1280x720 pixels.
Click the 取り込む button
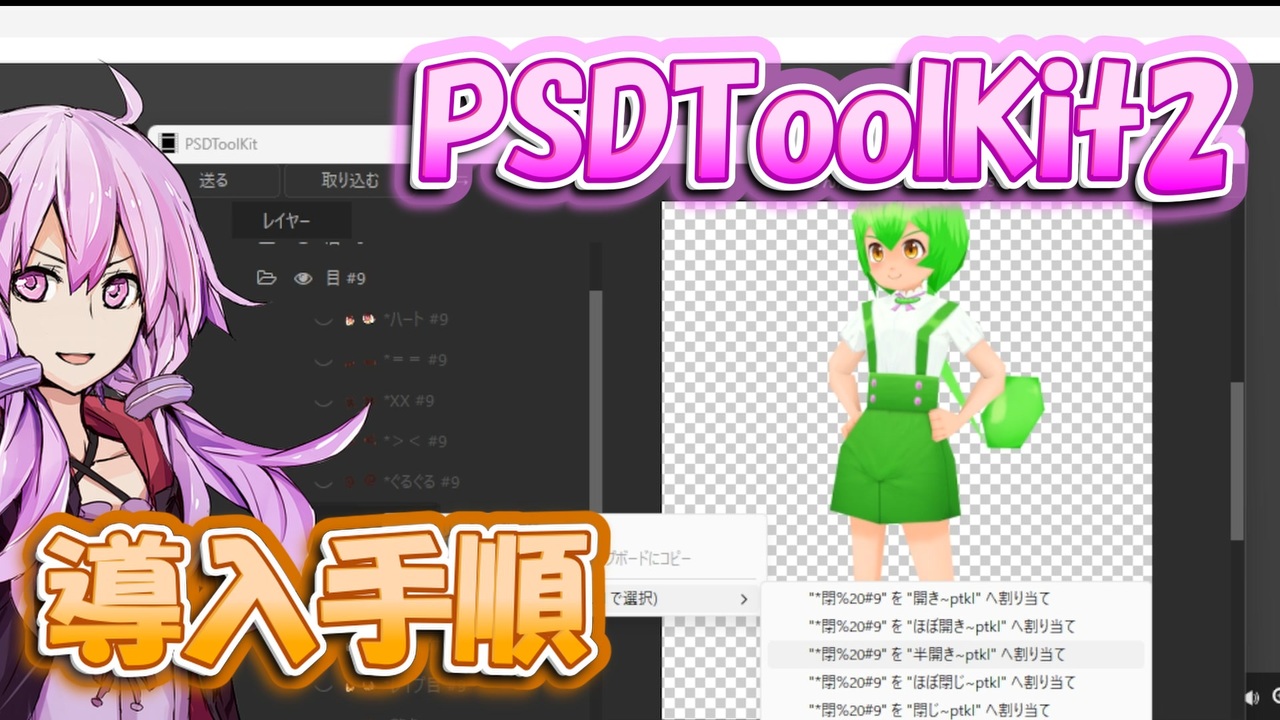[x=349, y=181]
